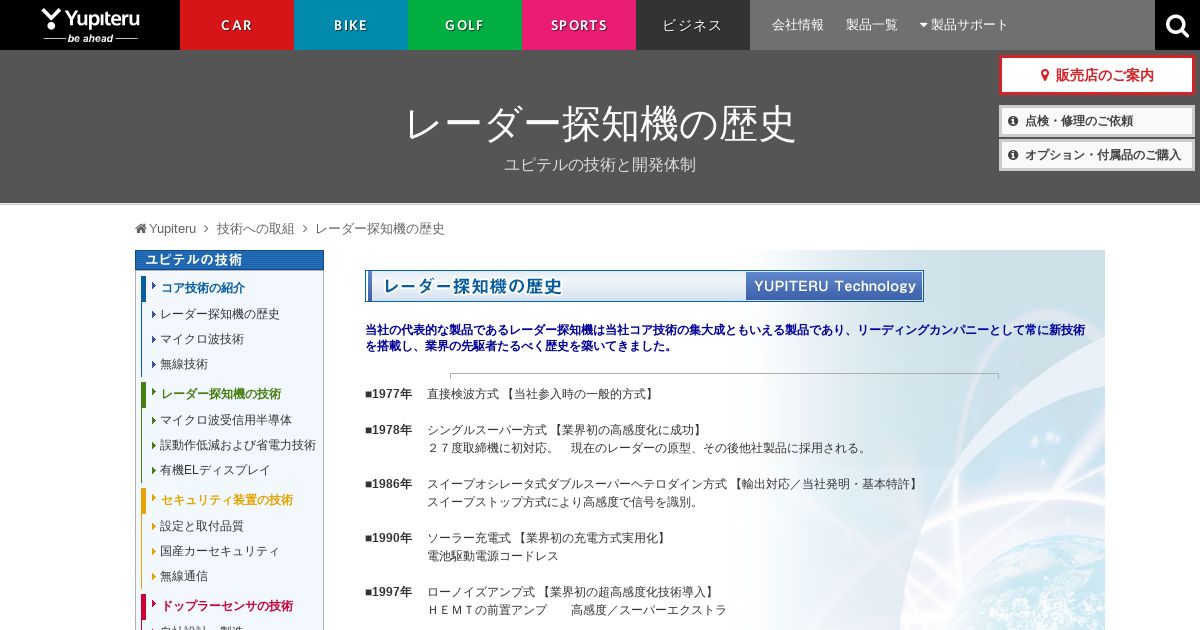Image resolution: width=1200 pixels, height=630 pixels.
Task: Click the info icon beside オプション・付属品のご購入
Action: tap(1013, 155)
